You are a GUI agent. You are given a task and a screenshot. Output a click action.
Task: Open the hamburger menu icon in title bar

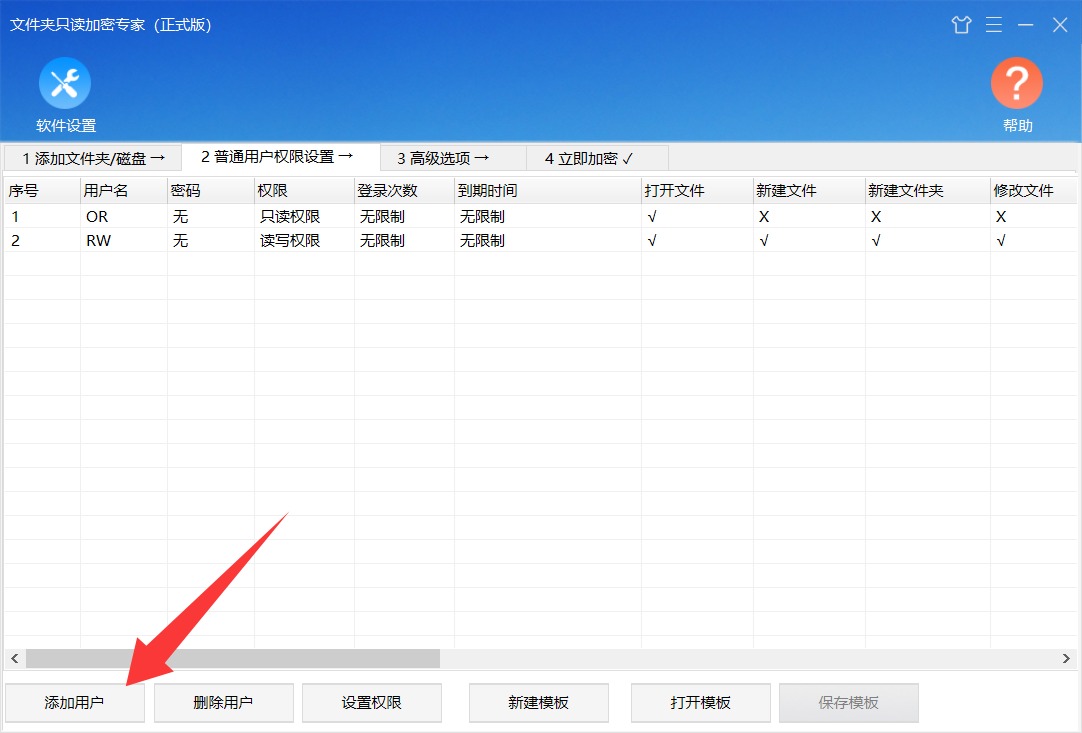click(994, 25)
